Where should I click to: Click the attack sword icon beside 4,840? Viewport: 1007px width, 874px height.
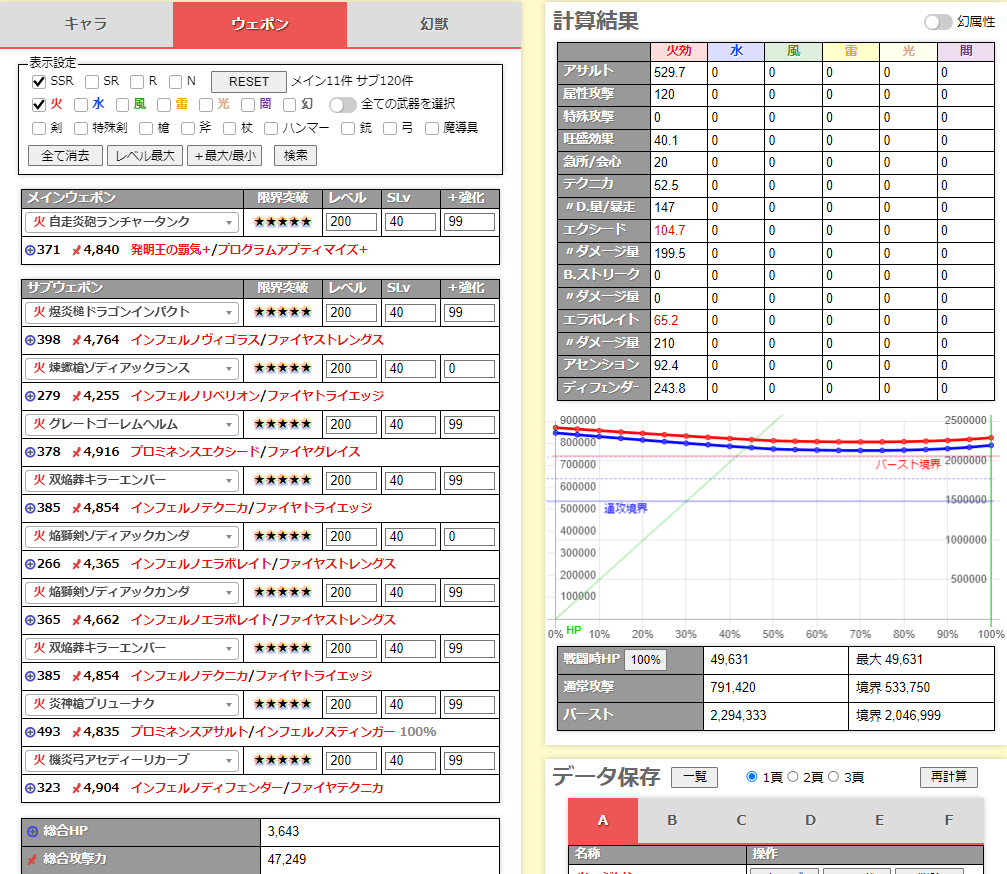[x=75, y=250]
